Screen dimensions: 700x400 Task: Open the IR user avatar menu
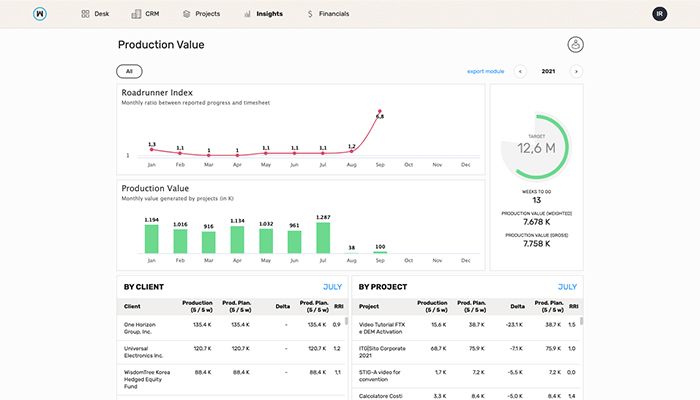pyautogui.click(x=658, y=14)
